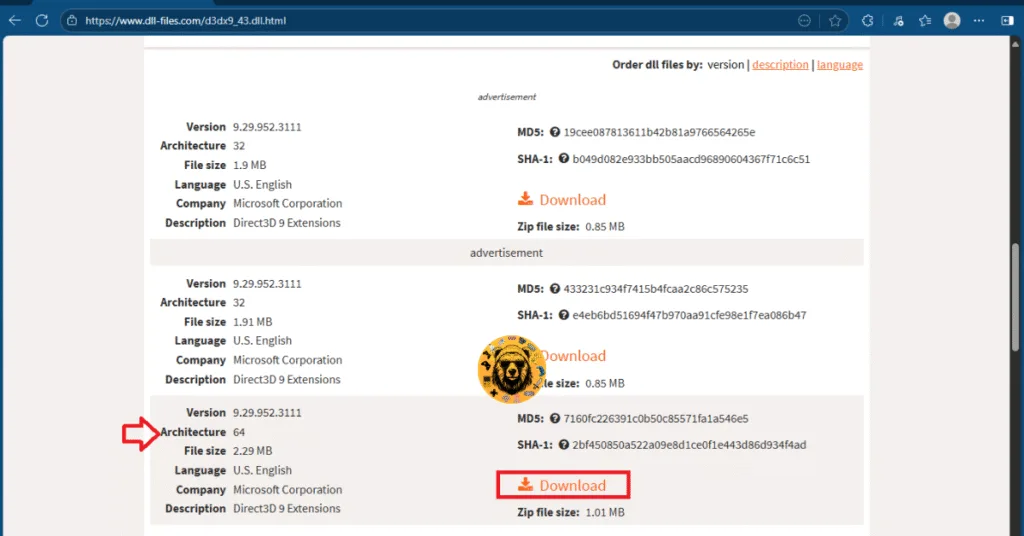
Task: Order DLL files by language
Action: [x=839, y=65]
